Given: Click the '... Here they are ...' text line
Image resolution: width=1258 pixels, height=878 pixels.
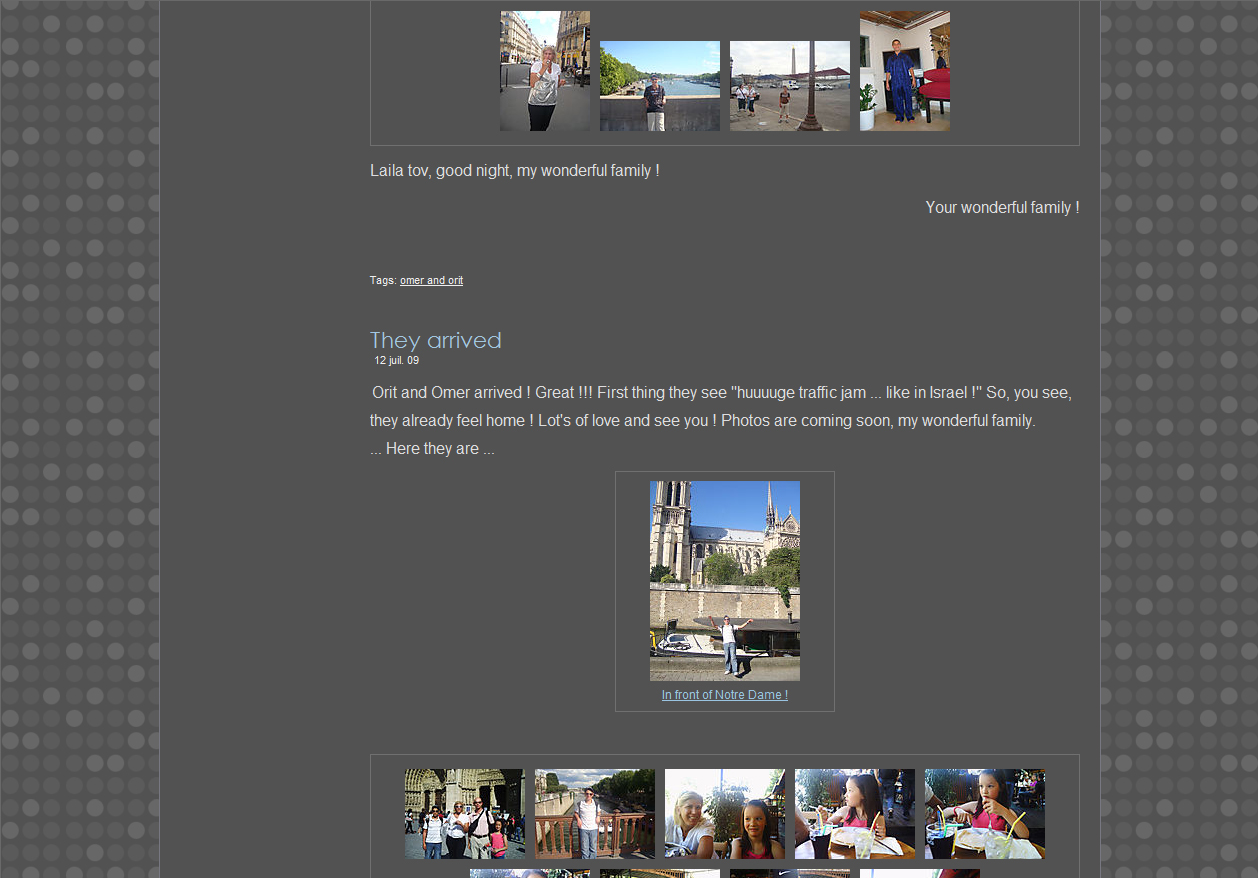Looking at the screenshot, I should 432,449.
